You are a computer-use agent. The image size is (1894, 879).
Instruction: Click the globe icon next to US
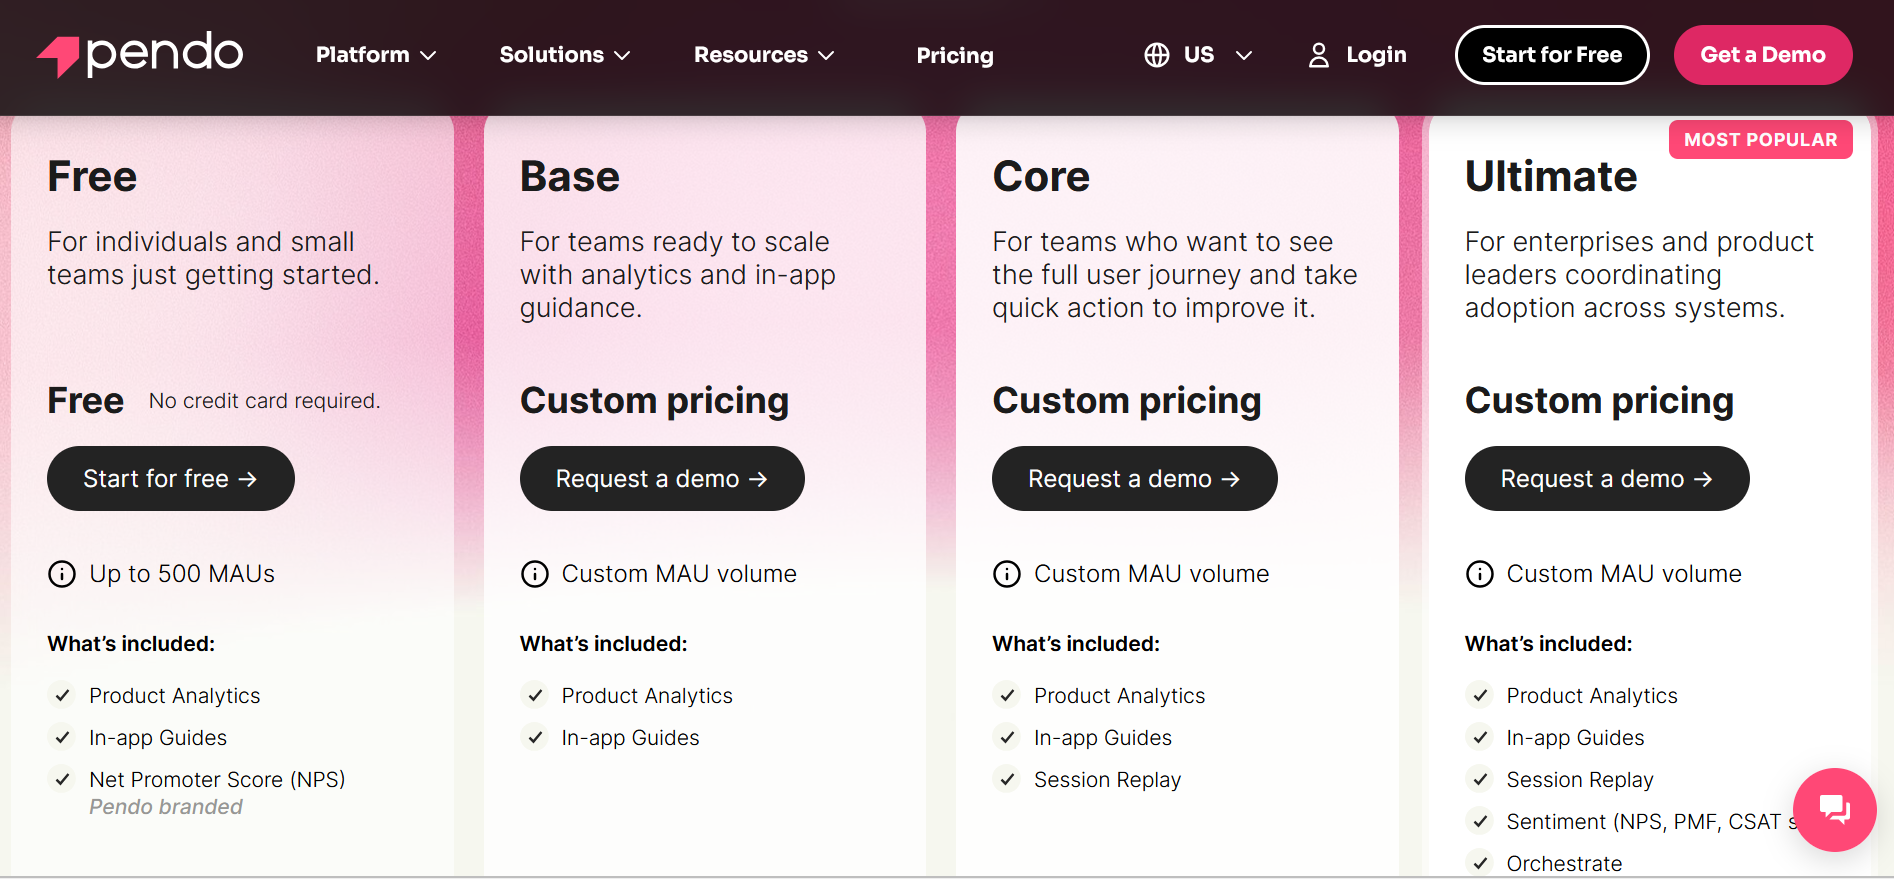(1157, 55)
